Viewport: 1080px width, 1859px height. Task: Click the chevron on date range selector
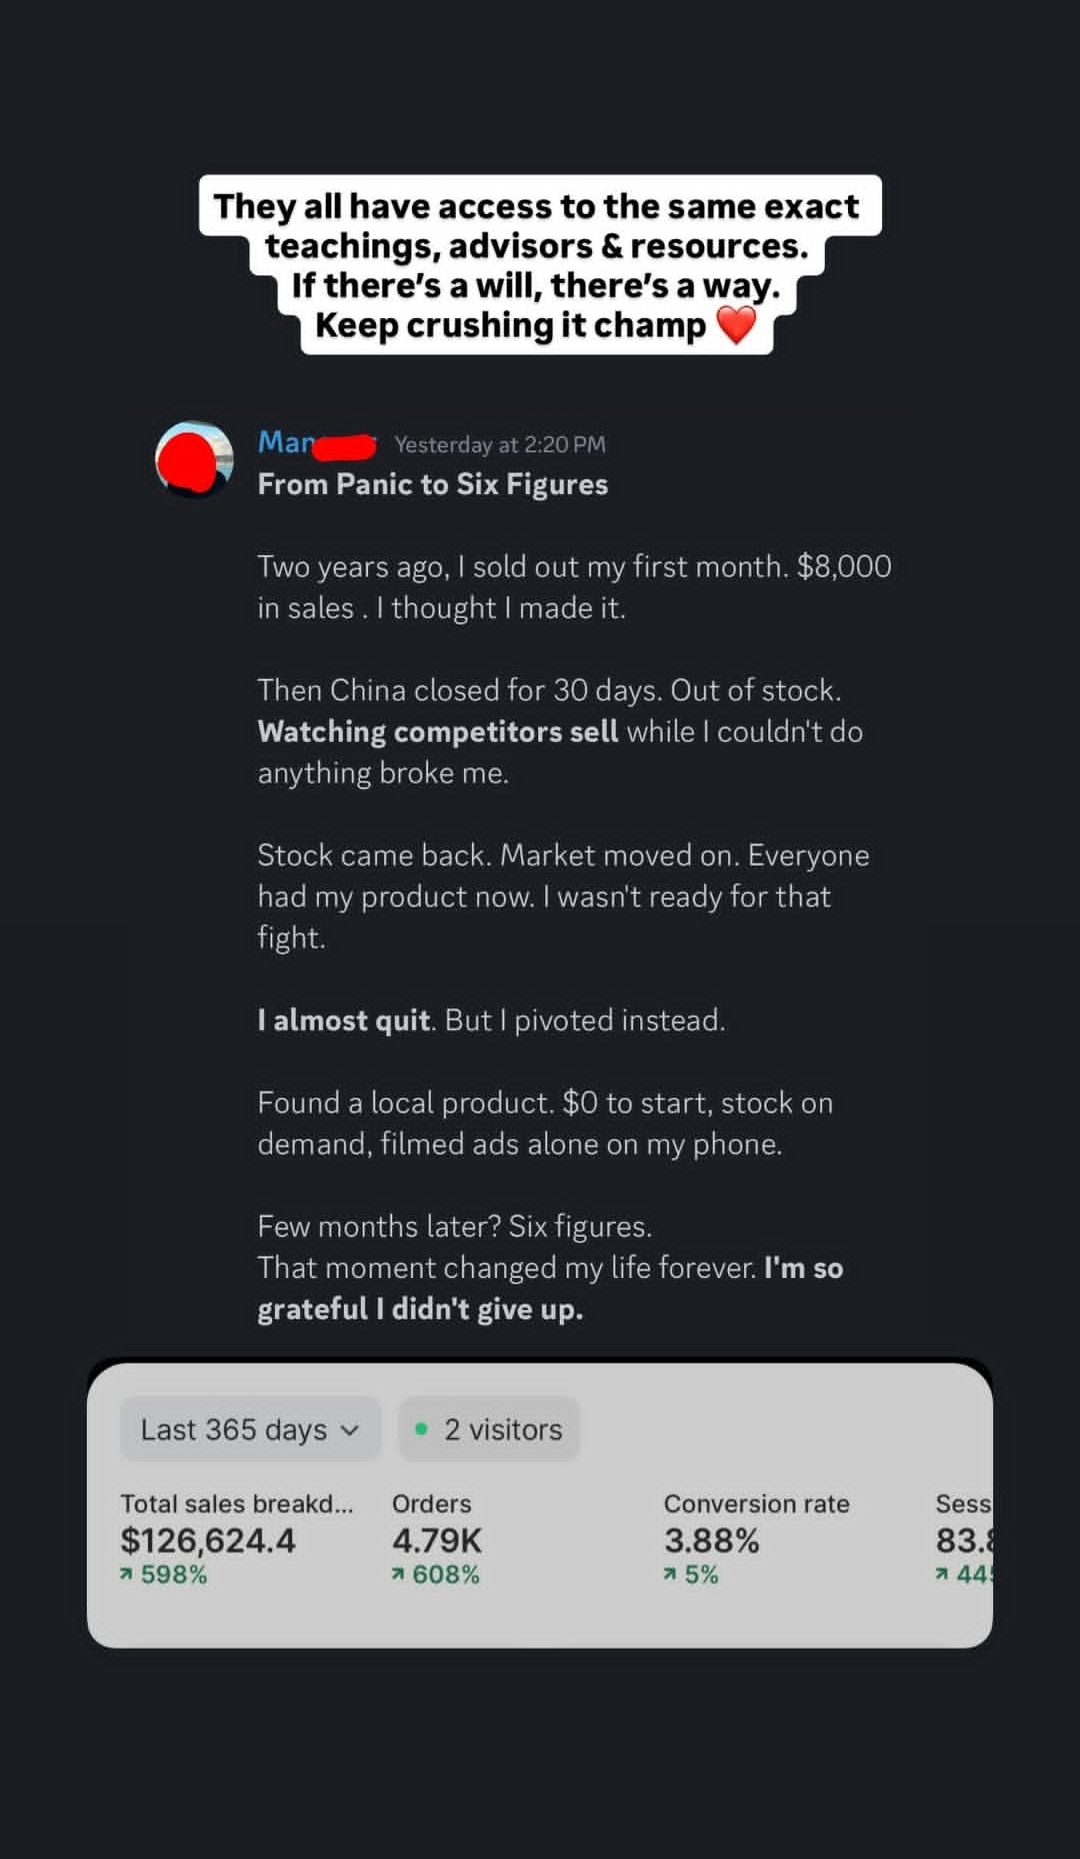pyautogui.click(x=350, y=1430)
